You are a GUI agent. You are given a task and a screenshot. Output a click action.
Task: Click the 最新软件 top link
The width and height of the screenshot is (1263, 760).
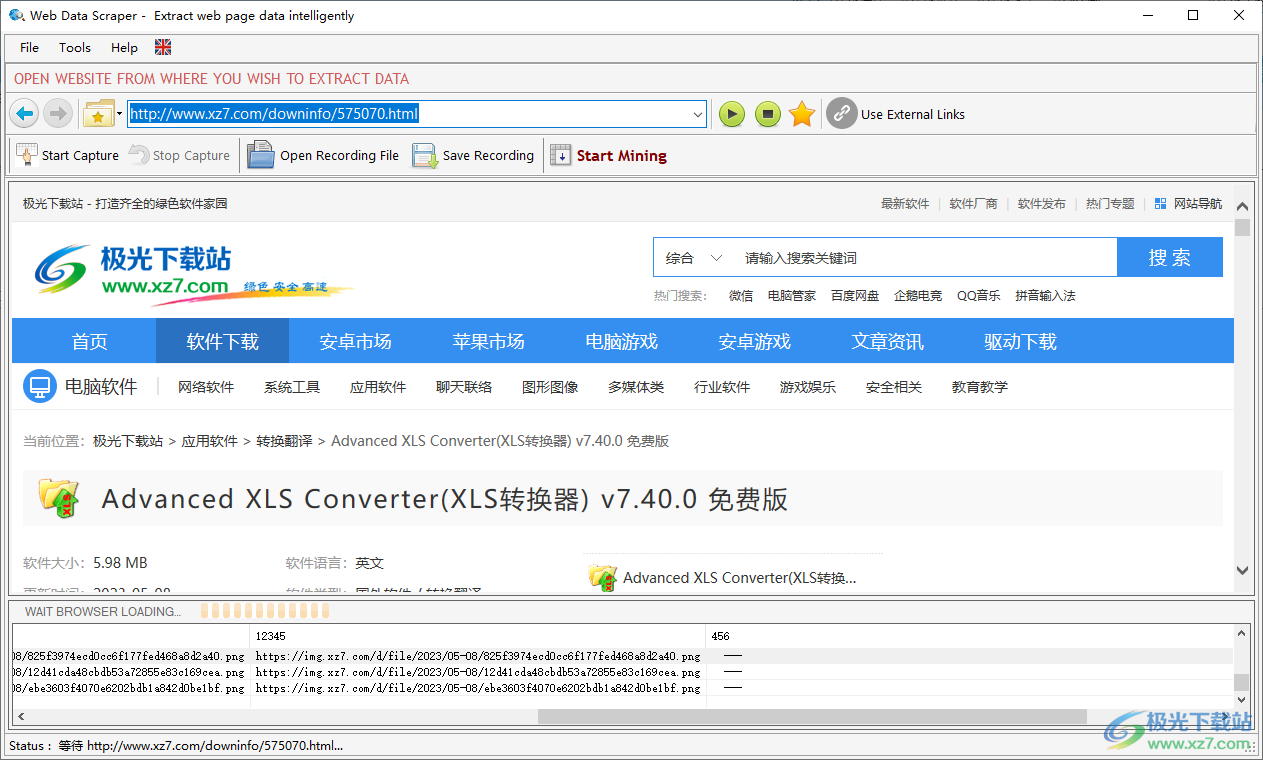(x=905, y=203)
